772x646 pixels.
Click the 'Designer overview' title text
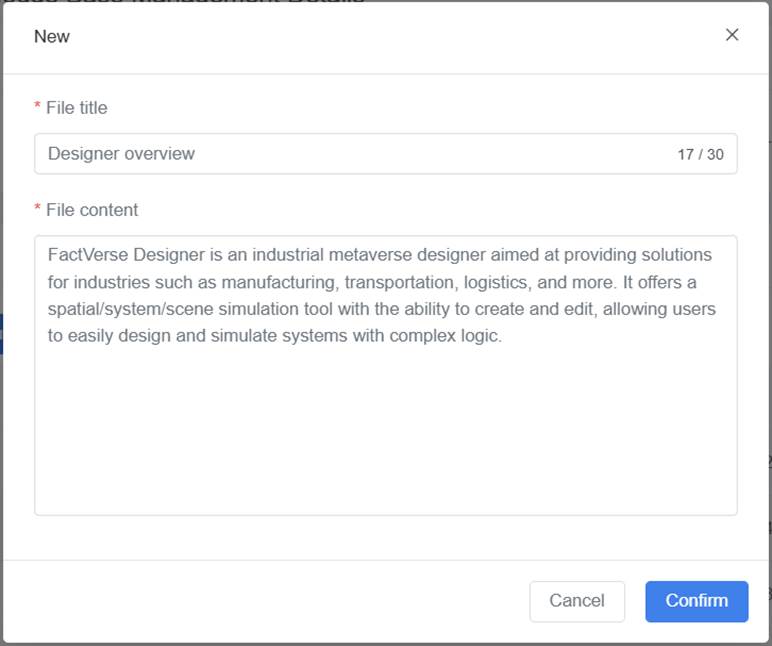(121, 154)
